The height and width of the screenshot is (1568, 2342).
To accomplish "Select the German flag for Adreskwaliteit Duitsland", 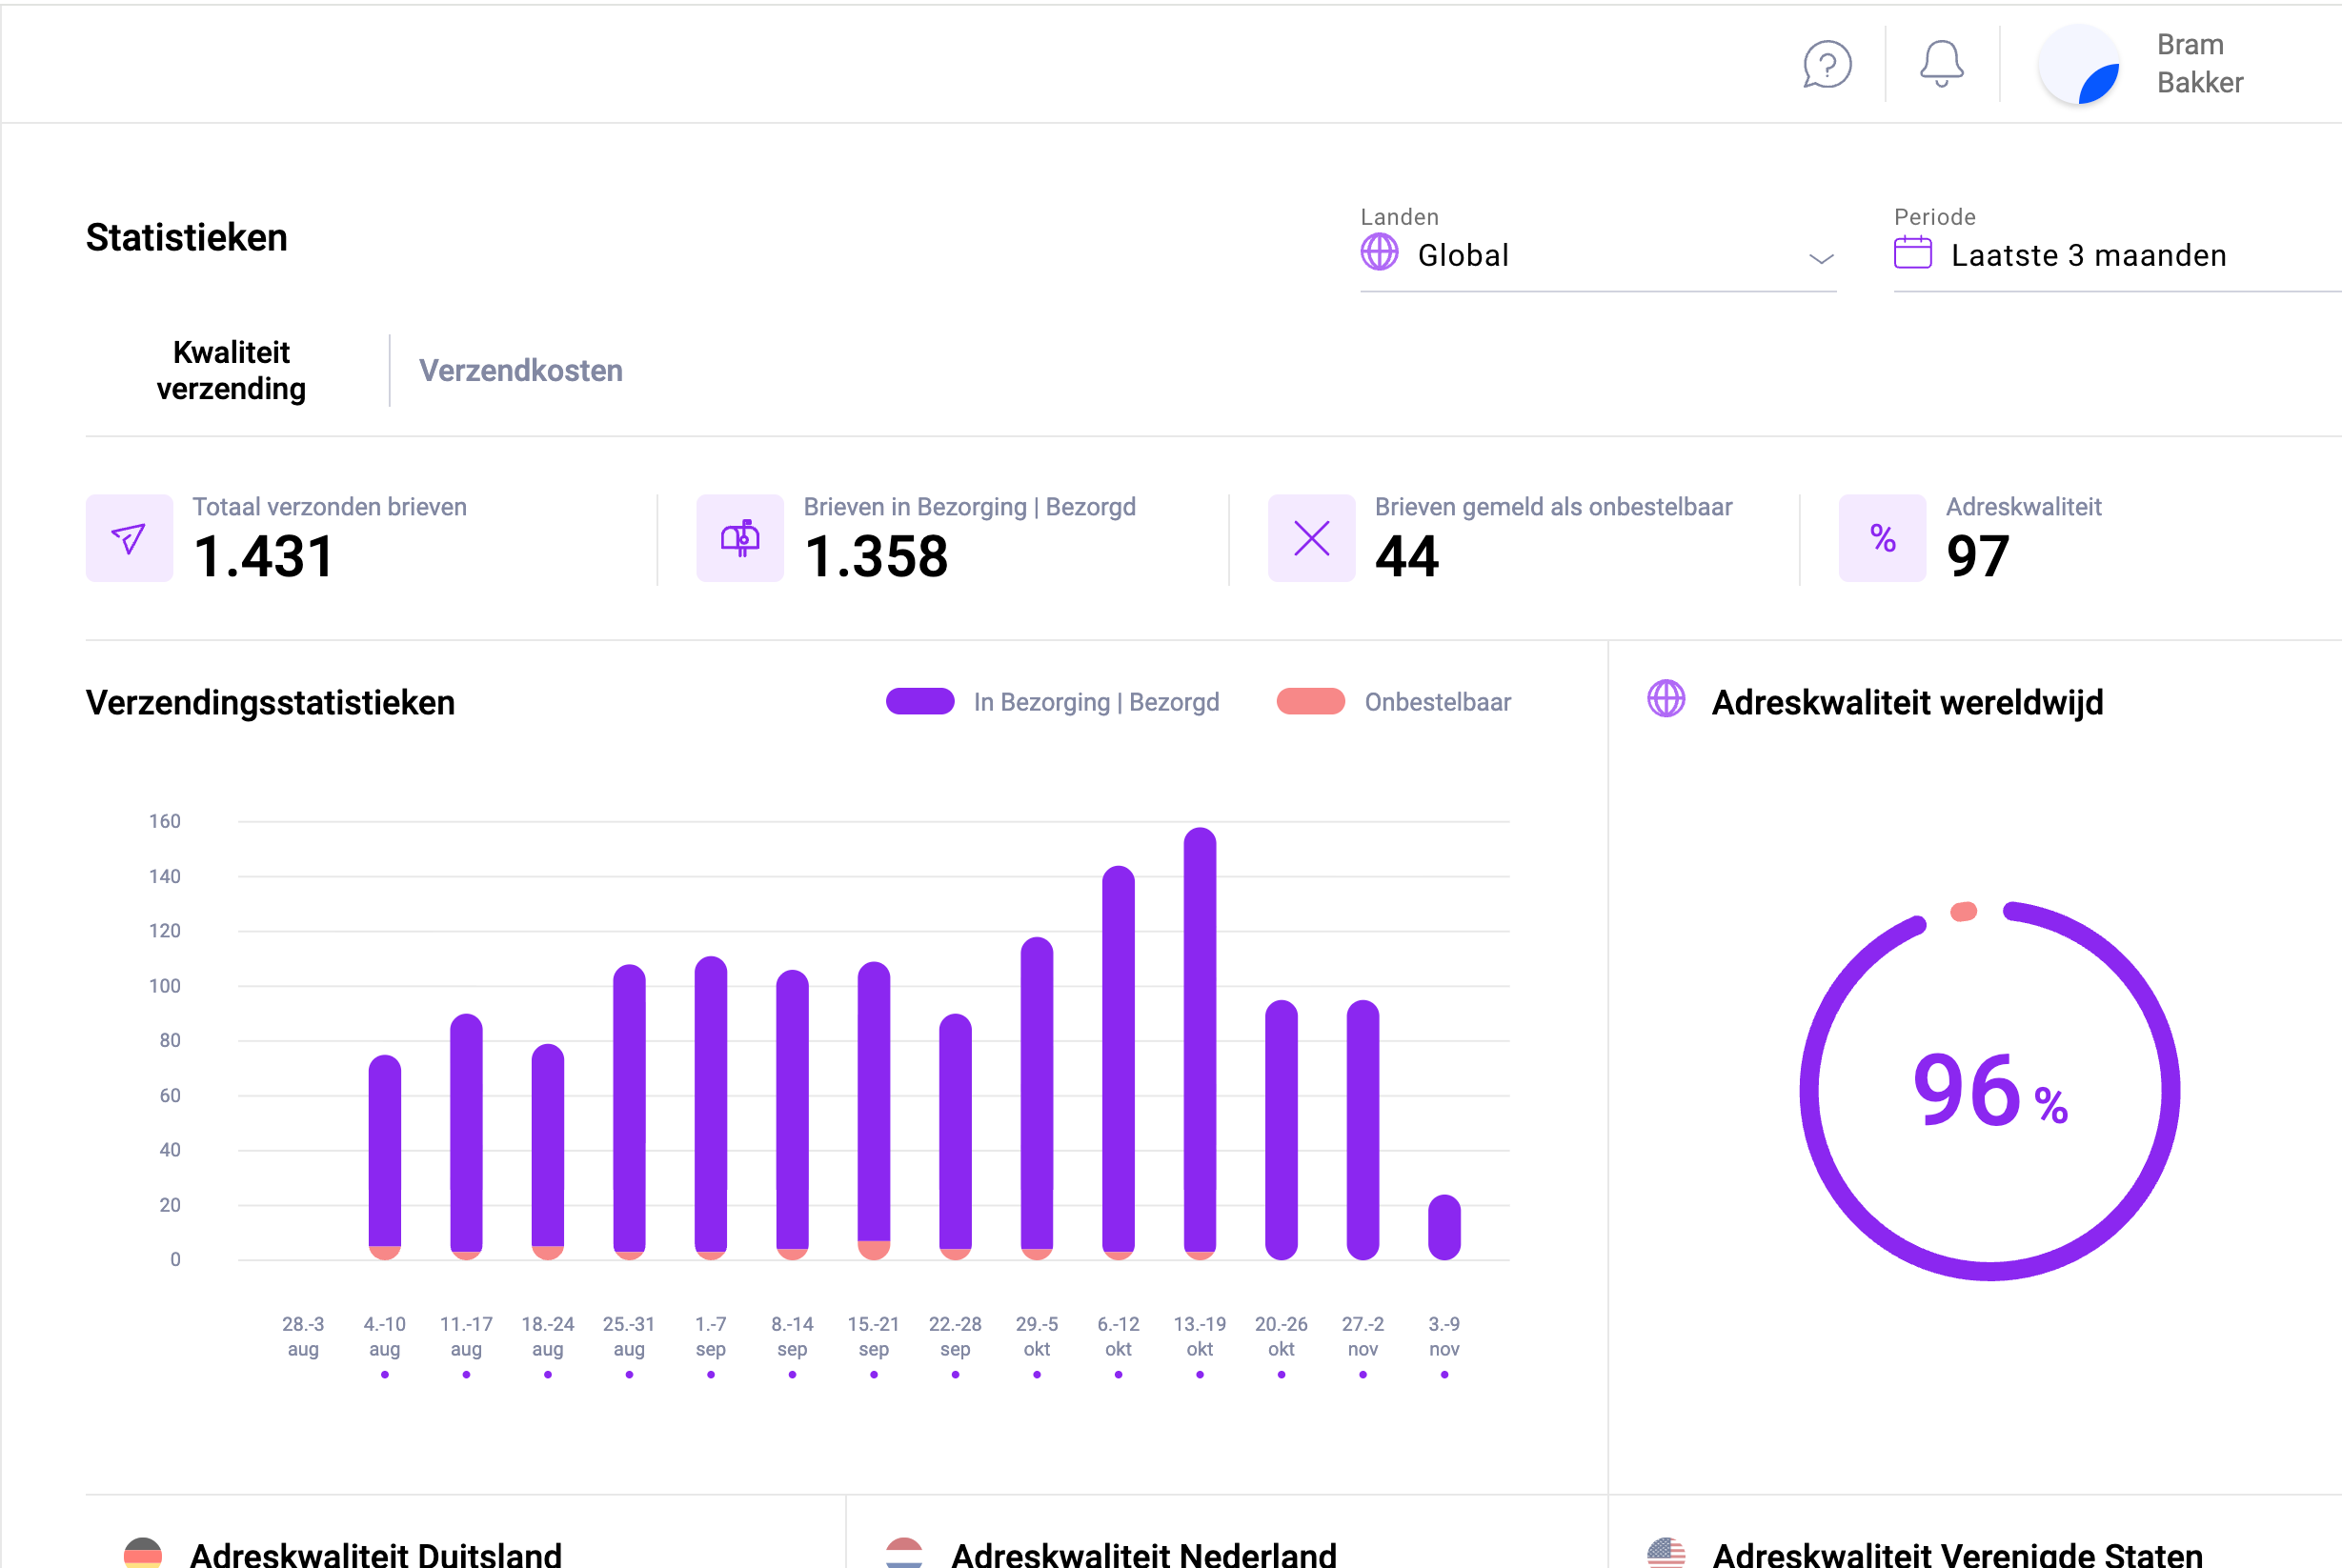I will [144, 1551].
